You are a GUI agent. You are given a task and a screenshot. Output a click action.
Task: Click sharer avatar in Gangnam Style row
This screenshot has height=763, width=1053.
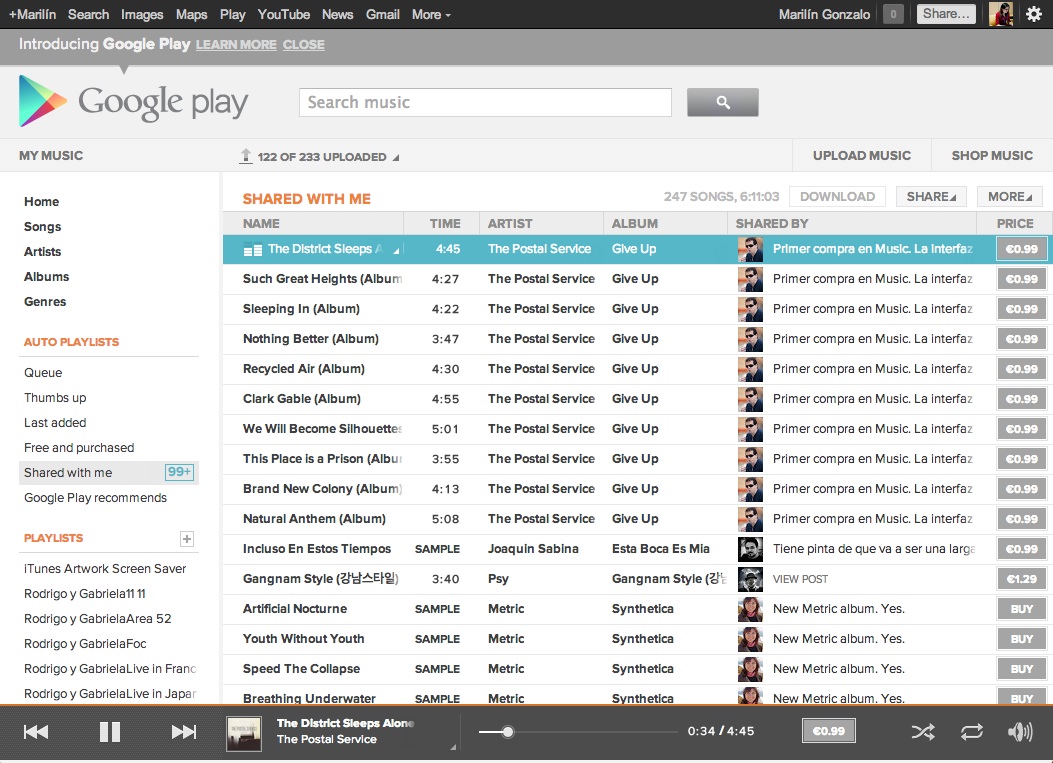coord(750,579)
